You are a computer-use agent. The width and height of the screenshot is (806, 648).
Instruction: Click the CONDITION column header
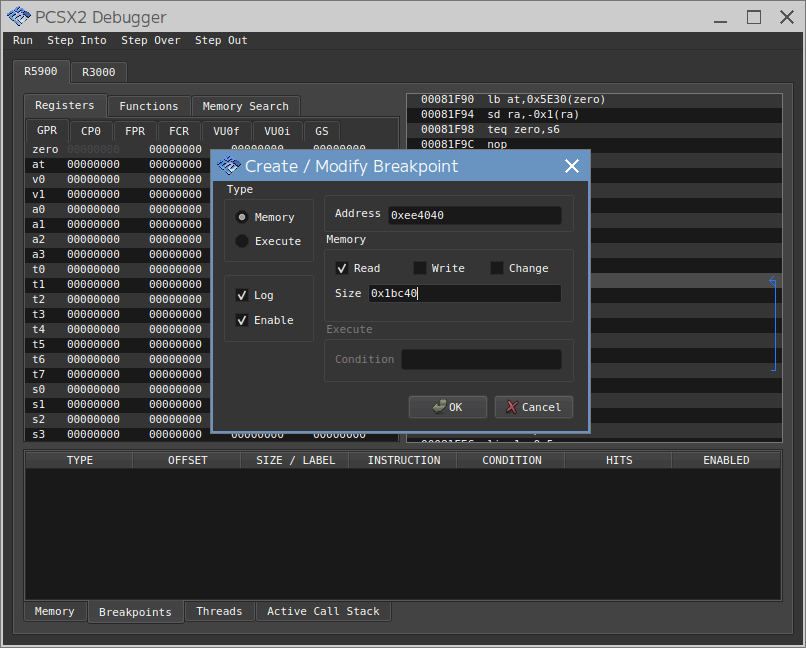511,460
